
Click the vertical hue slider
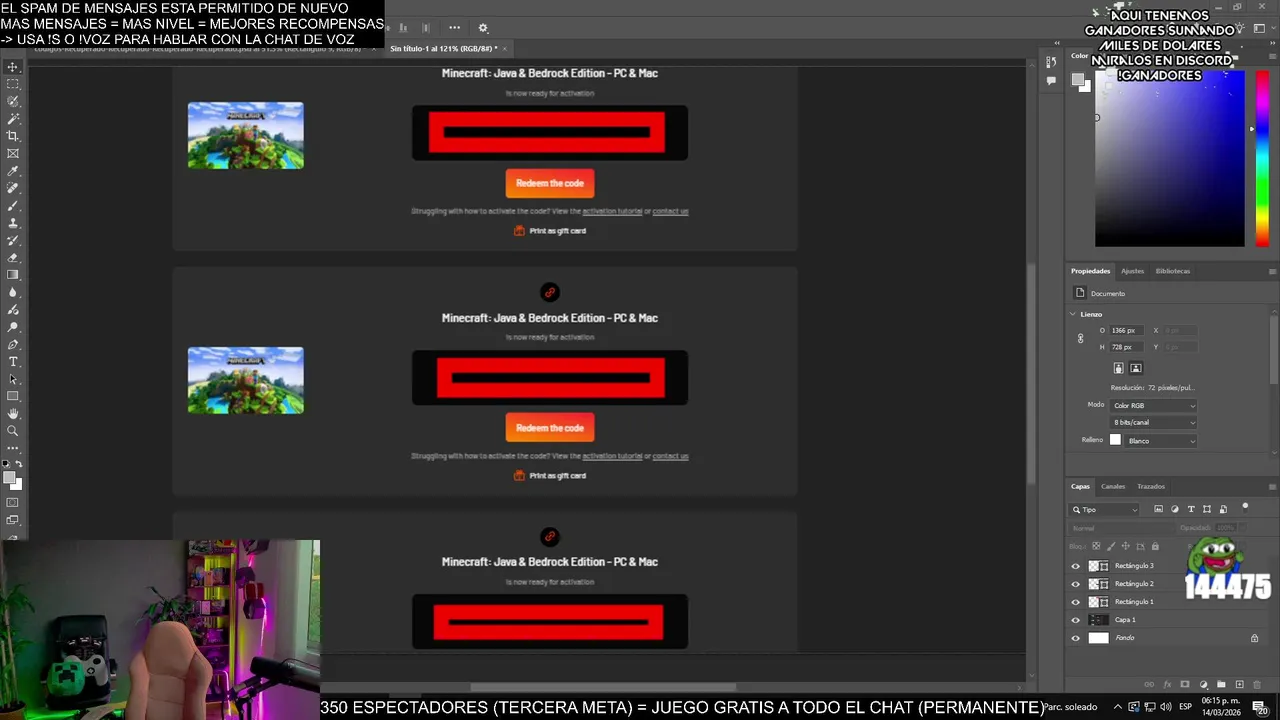click(1262, 160)
